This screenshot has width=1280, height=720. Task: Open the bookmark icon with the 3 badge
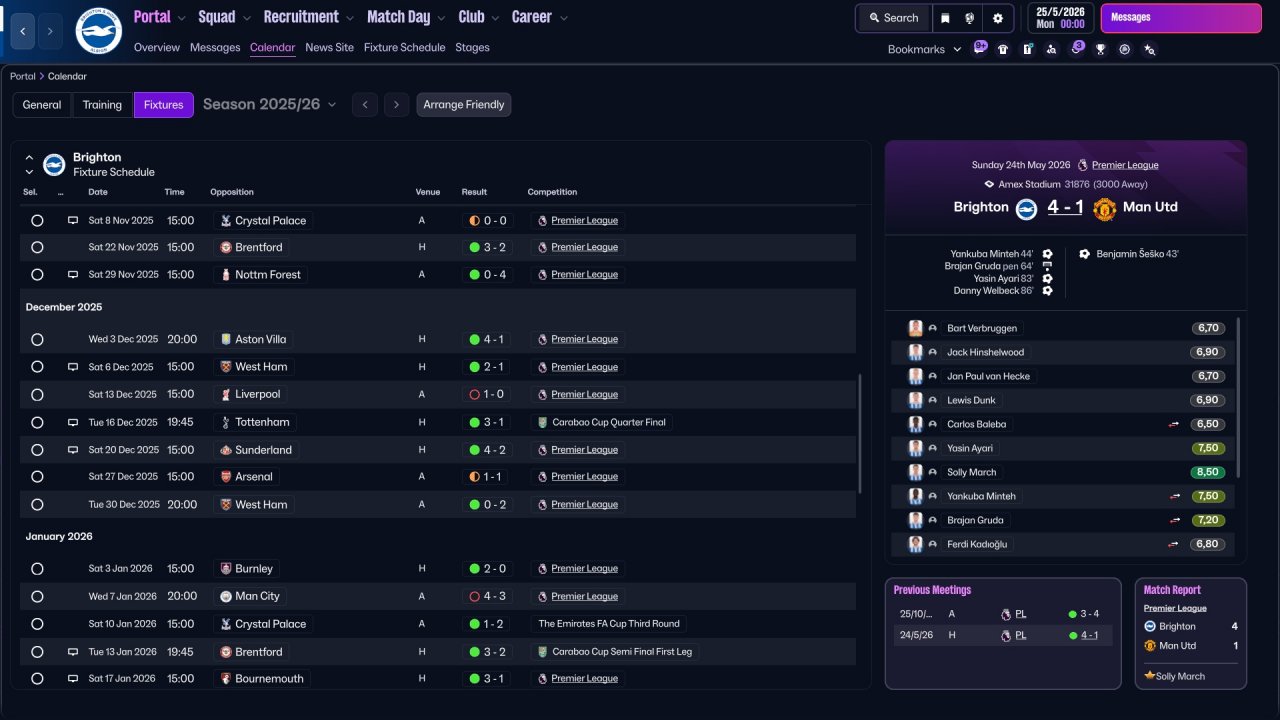1076,48
